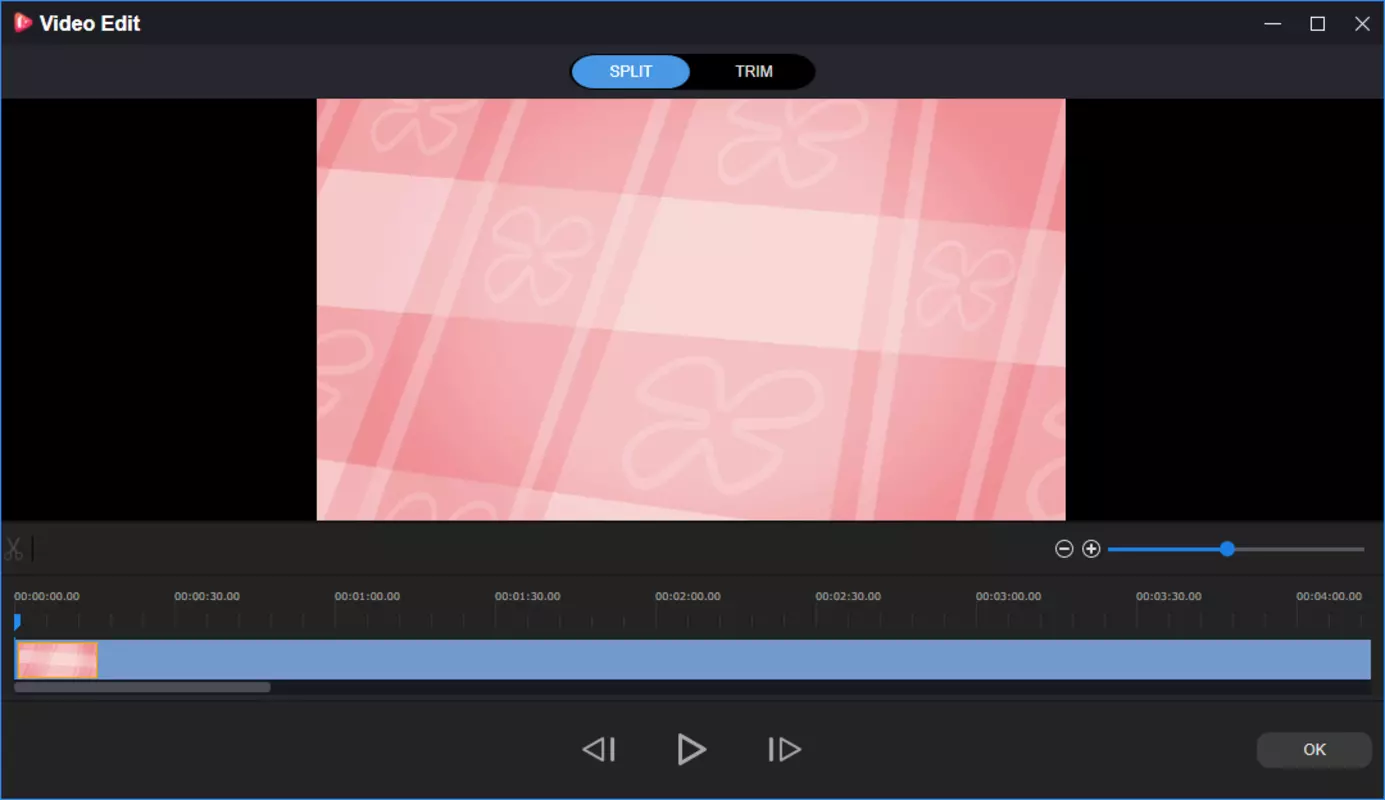Image resolution: width=1385 pixels, height=800 pixels.
Task: Click the 00:02:00.00 ruler mark
Action: [x=688, y=596]
